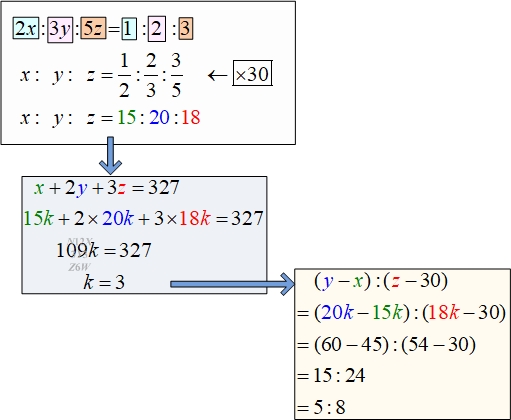Select the boxed ×30 label
The width and height of the screenshot is (511, 420).
[x=252, y=73]
